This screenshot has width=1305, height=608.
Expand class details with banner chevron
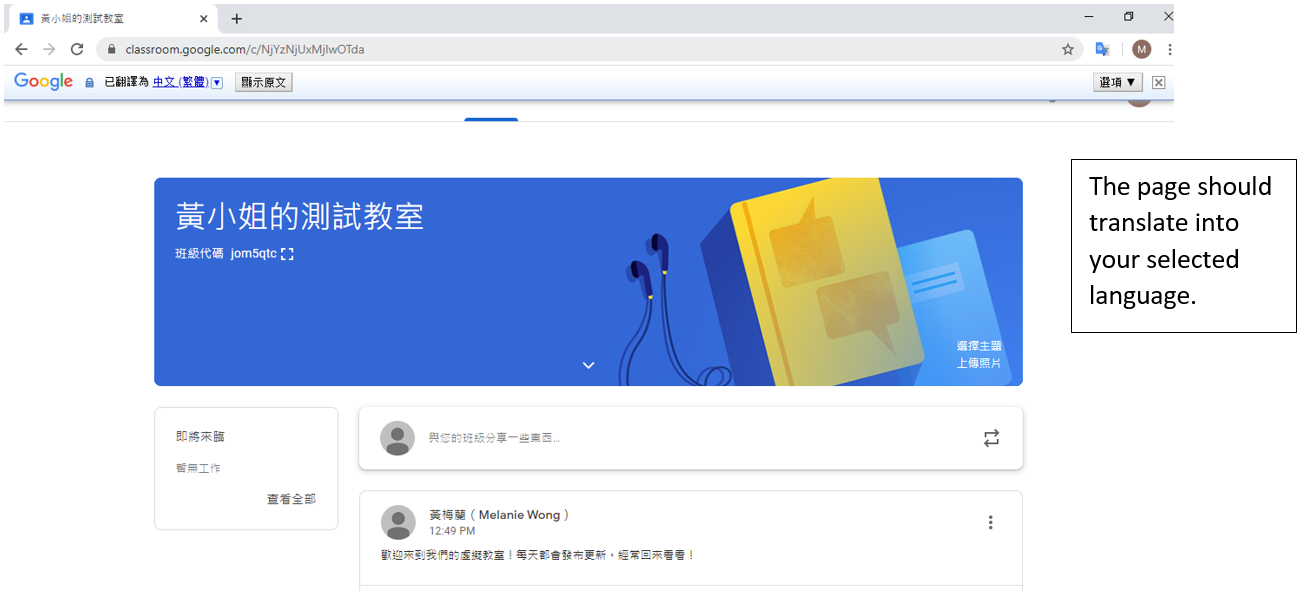[x=588, y=365]
